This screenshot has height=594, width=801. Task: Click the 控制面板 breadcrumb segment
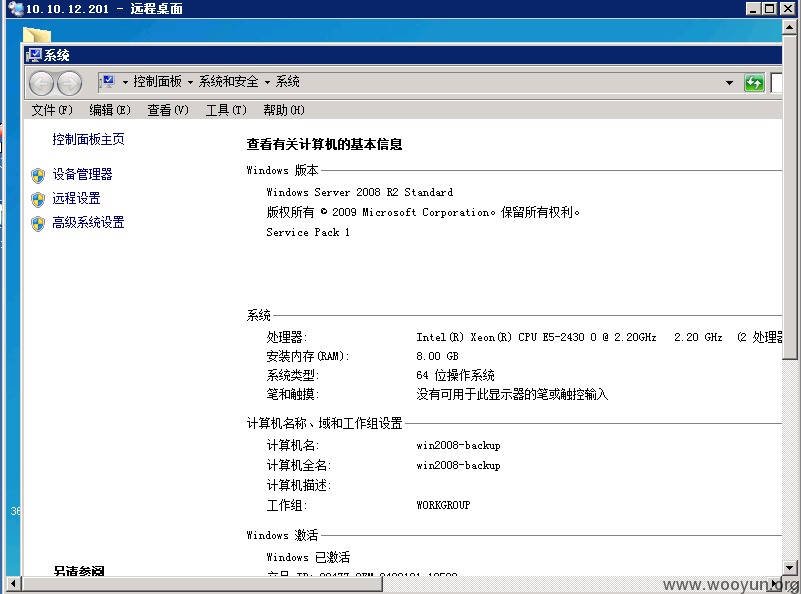tap(157, 81)
